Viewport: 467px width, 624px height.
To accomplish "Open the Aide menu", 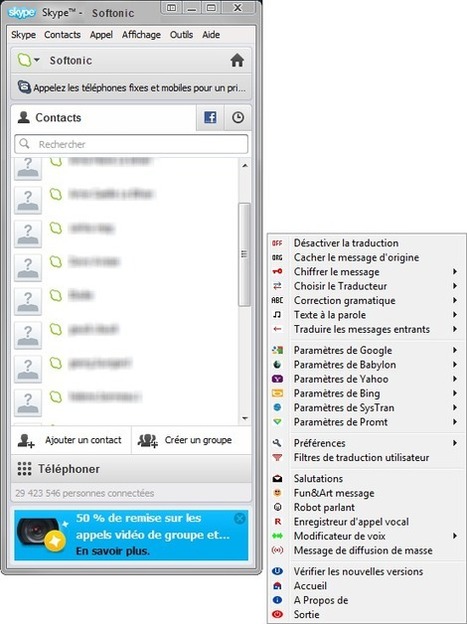I will tap(211, 35).
